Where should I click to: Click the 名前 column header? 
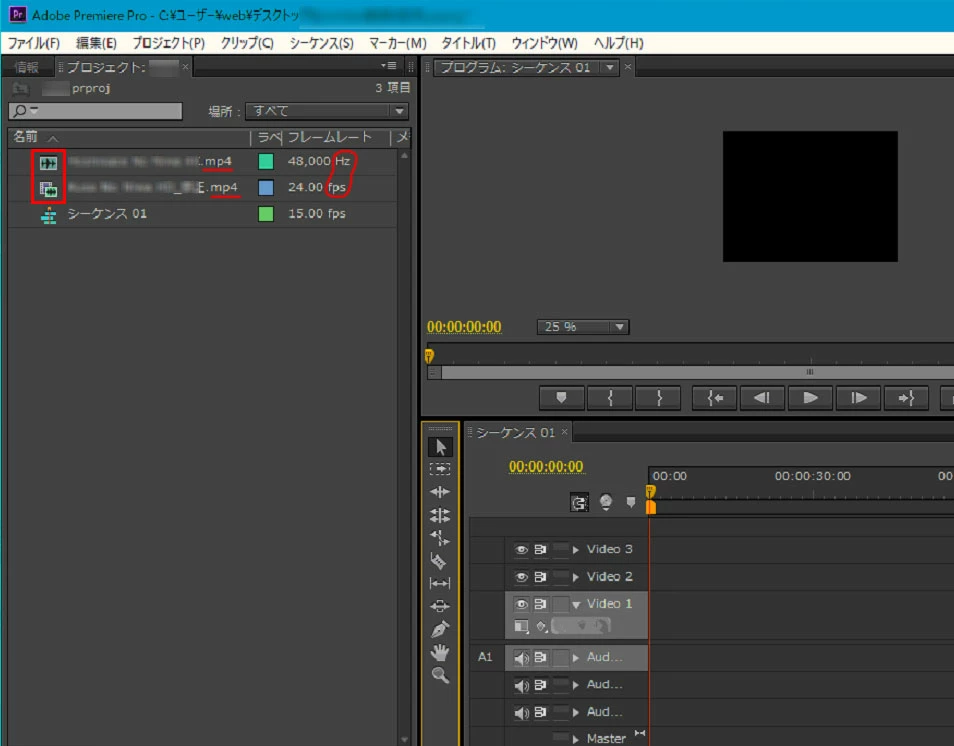26,137
